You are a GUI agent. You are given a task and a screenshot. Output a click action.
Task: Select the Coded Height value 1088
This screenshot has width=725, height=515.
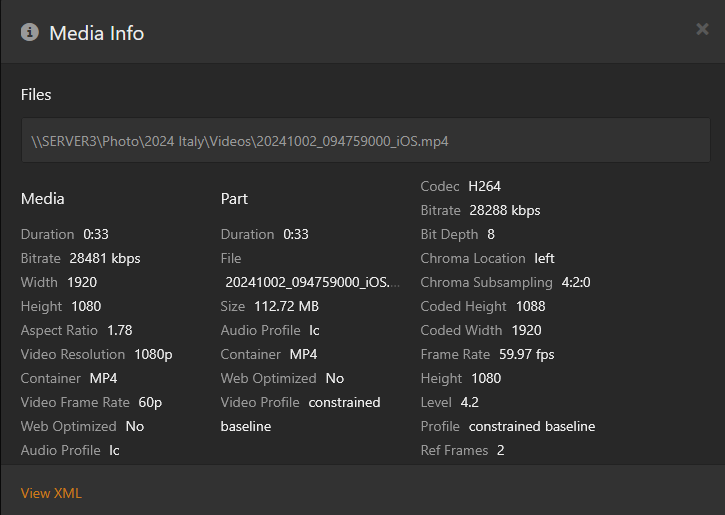(531, 307)
